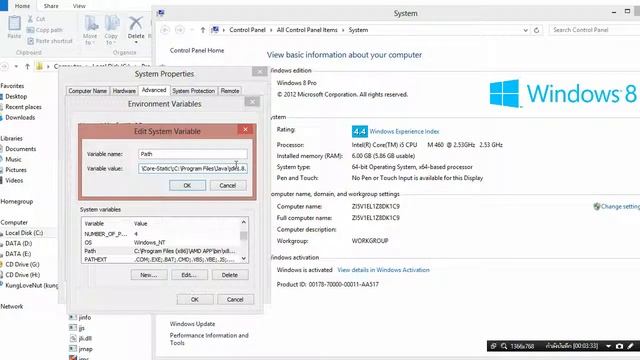Click the New... system variable button
The image size is (640, 360).
149,275
